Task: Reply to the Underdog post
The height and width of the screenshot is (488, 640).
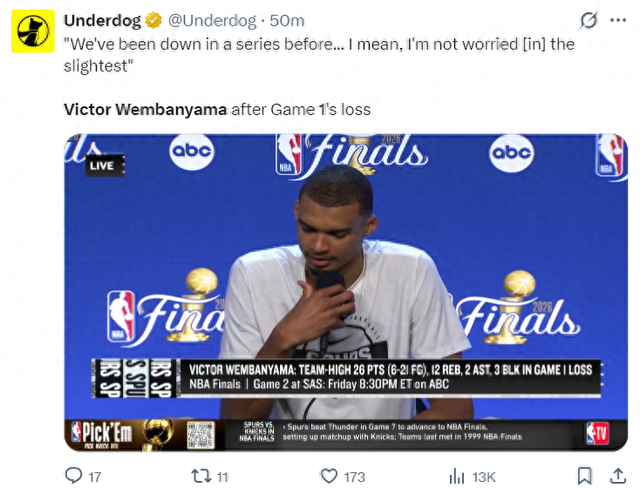Action: coord(74,476)
